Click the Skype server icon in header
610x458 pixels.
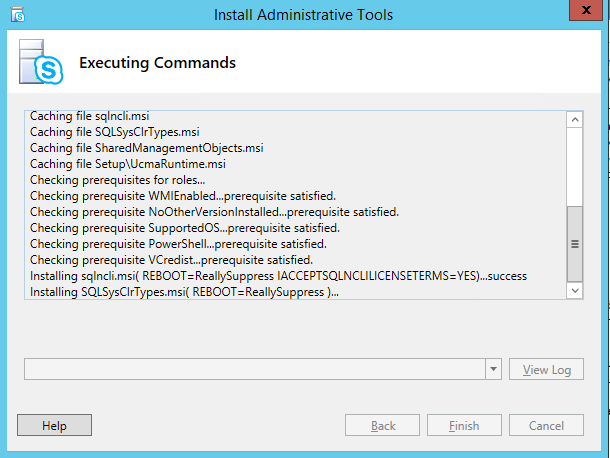tap(40, 63)
